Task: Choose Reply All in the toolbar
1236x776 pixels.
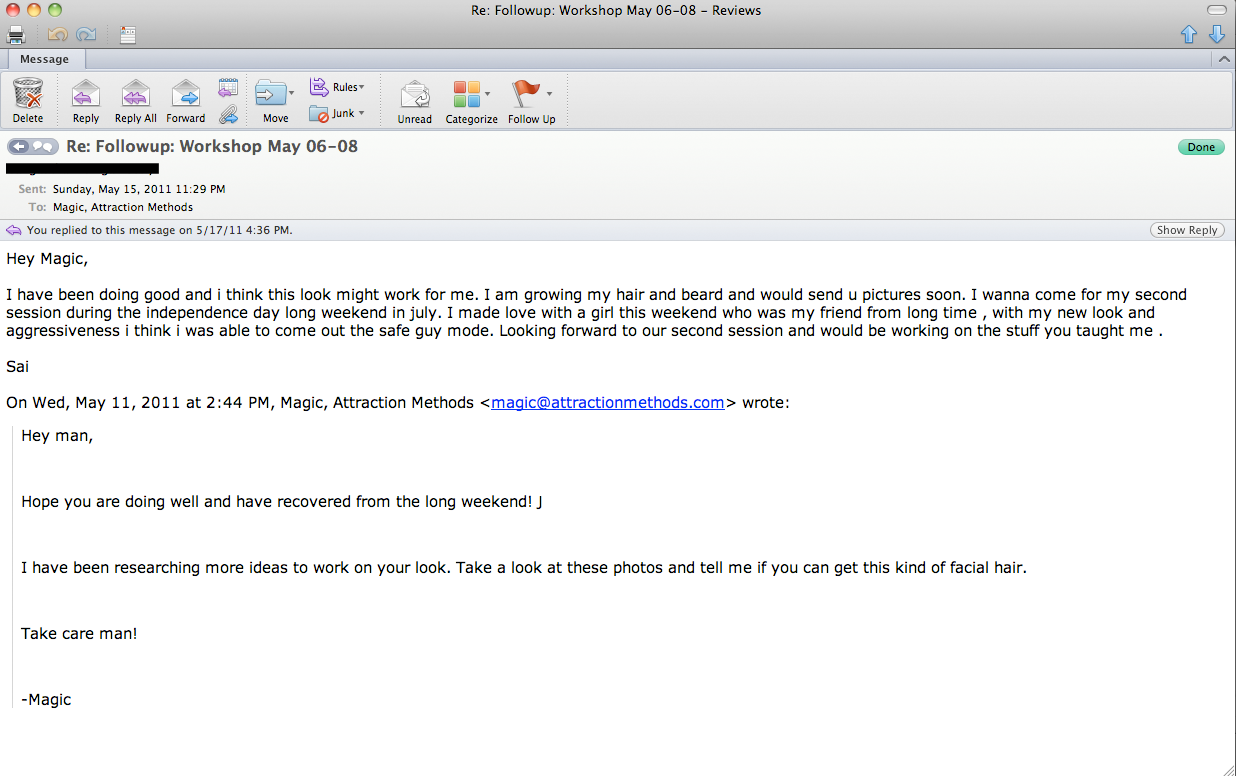Action: 136,101
